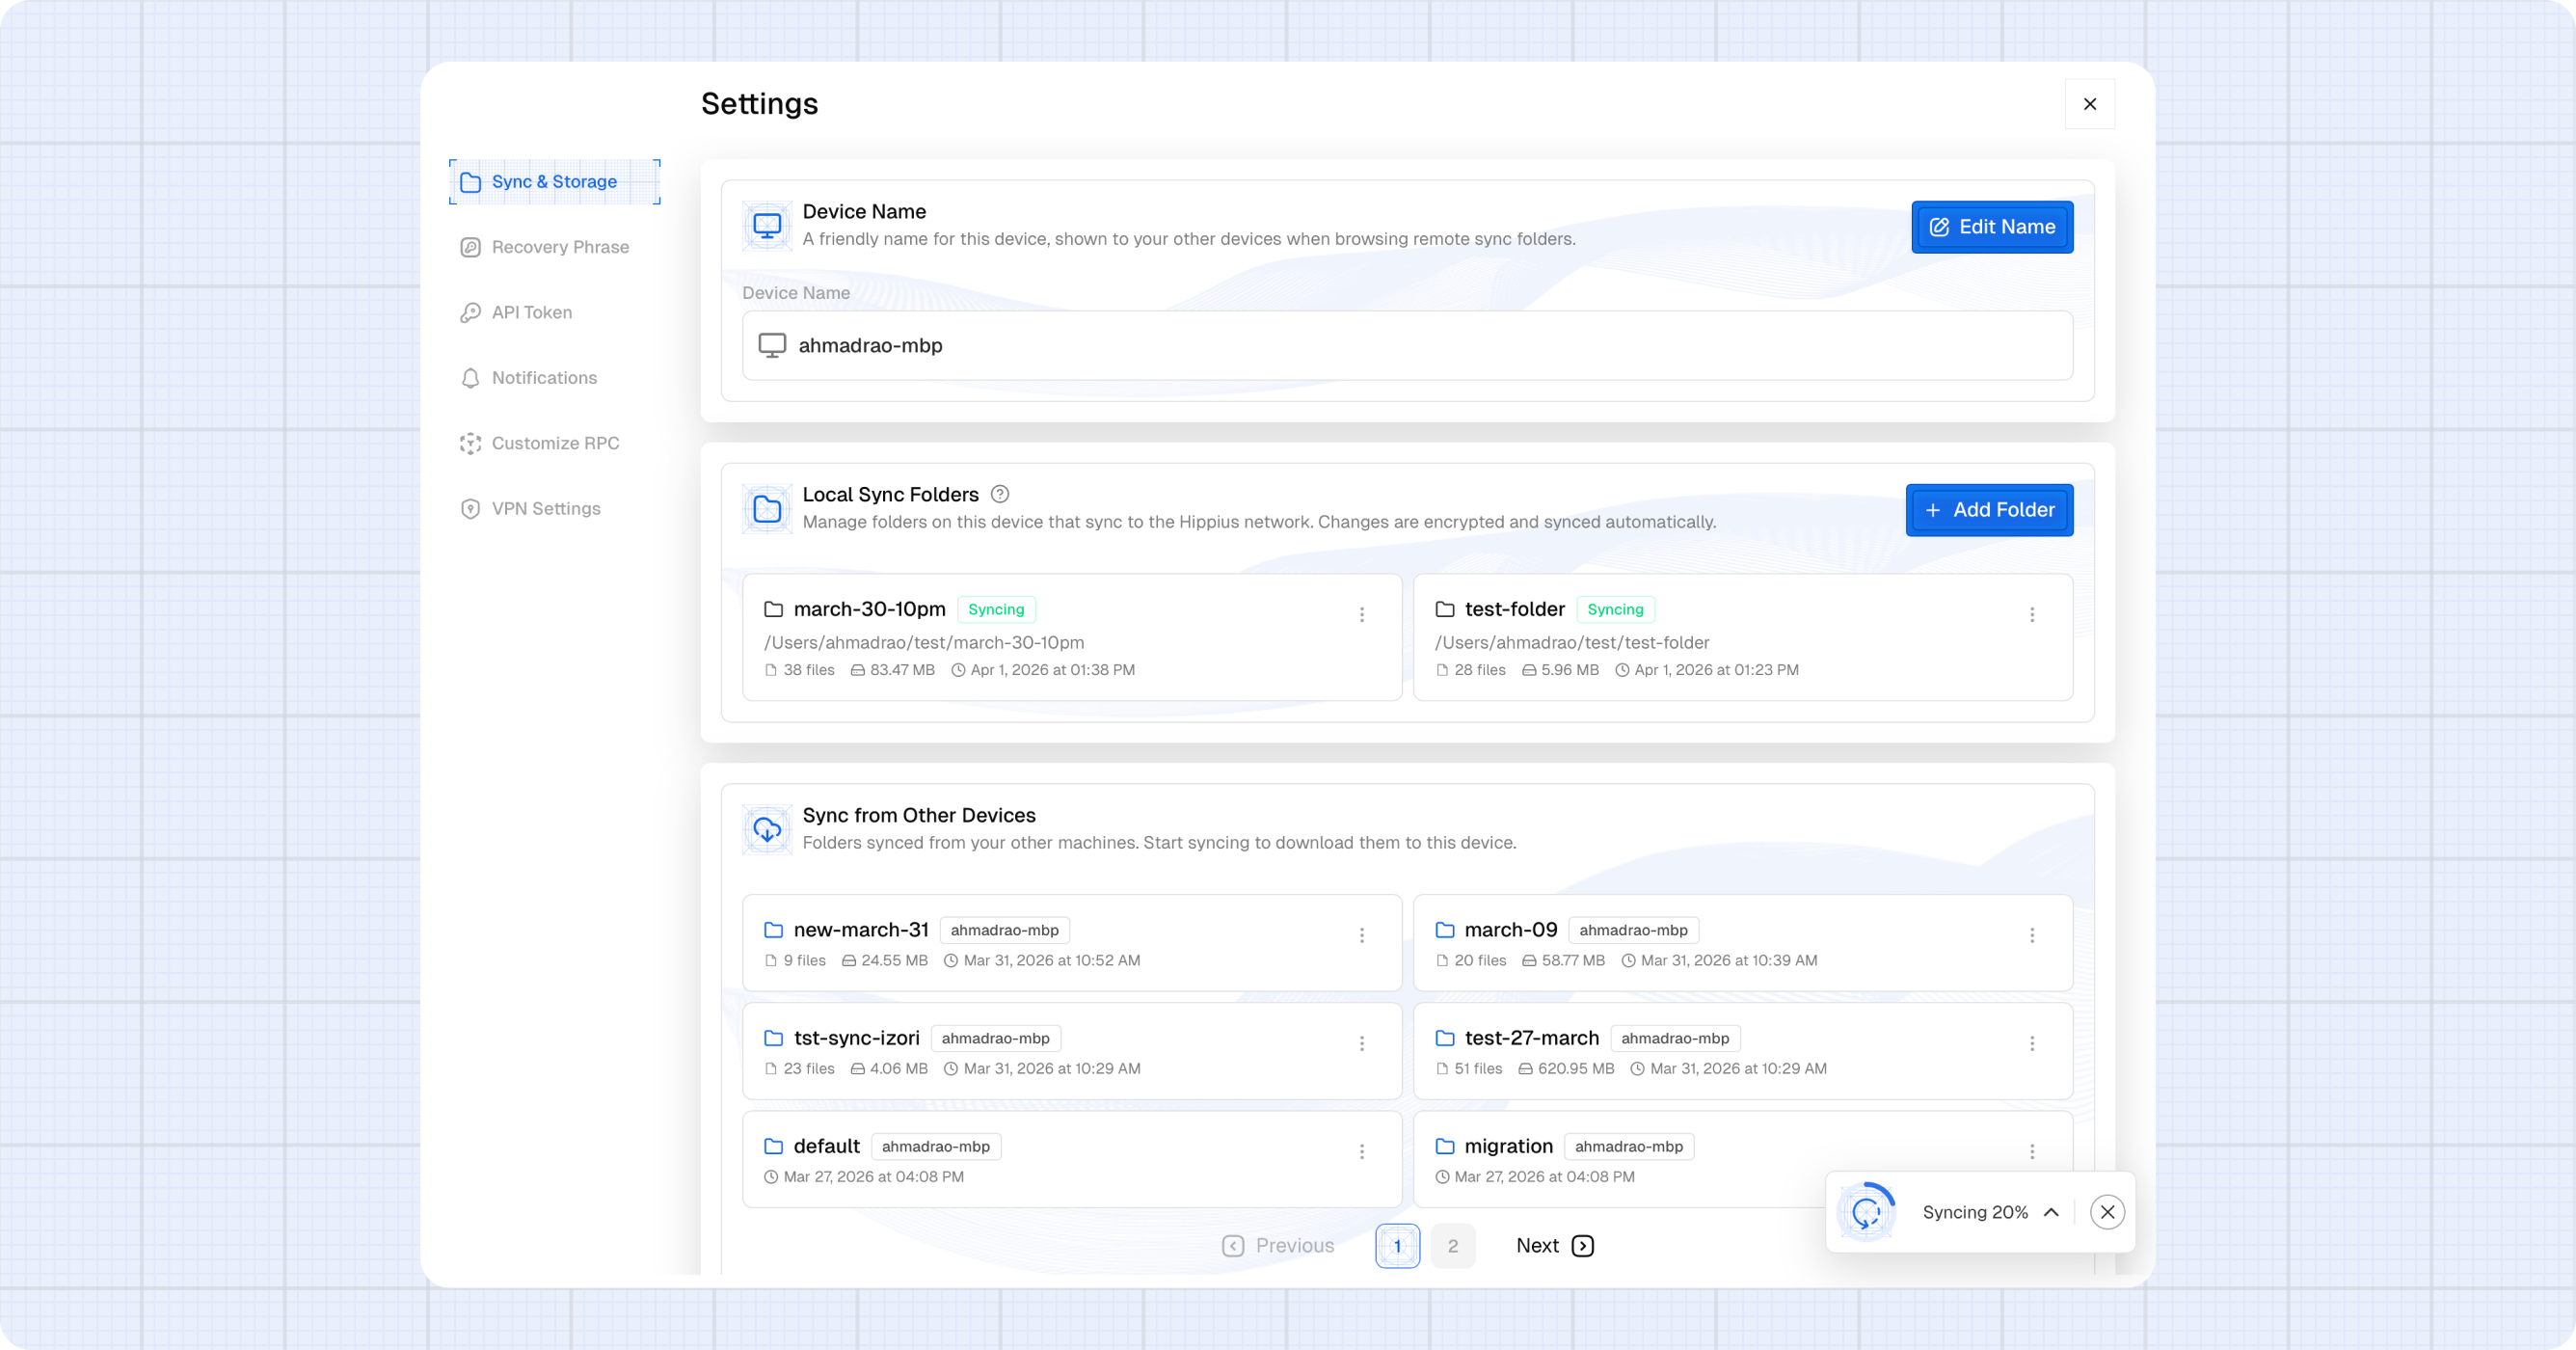Viewport: 2576px width, 1350px height.
Task: Select the Sync & Storage sidebar icon
Action: [470, 181]
